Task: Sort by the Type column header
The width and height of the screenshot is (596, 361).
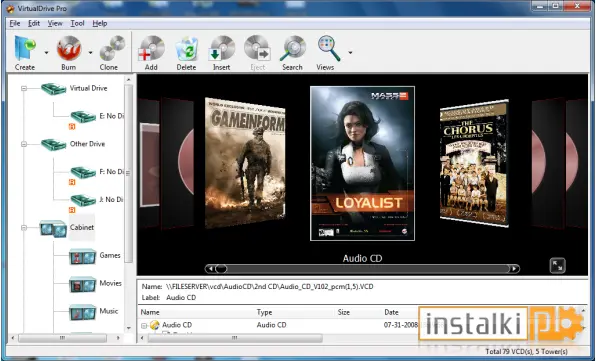Action: [x=264, y=312]
